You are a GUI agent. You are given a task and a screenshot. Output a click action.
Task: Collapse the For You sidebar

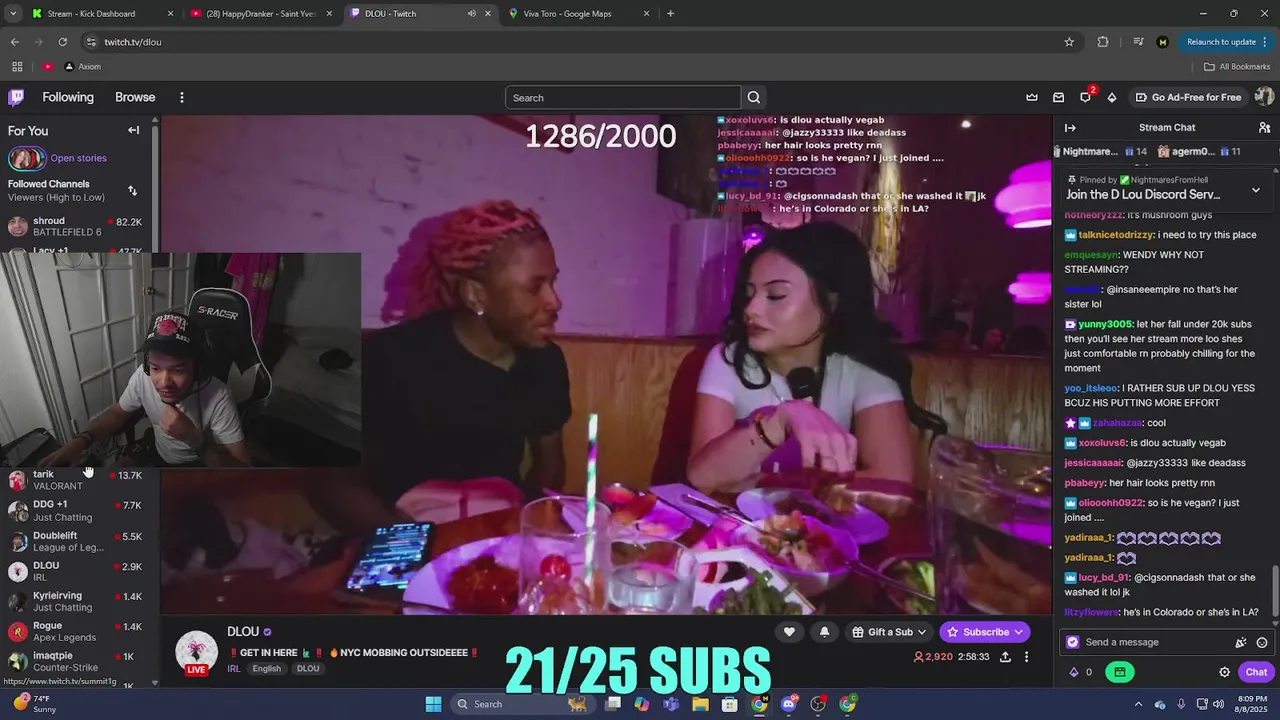(133, 130)
